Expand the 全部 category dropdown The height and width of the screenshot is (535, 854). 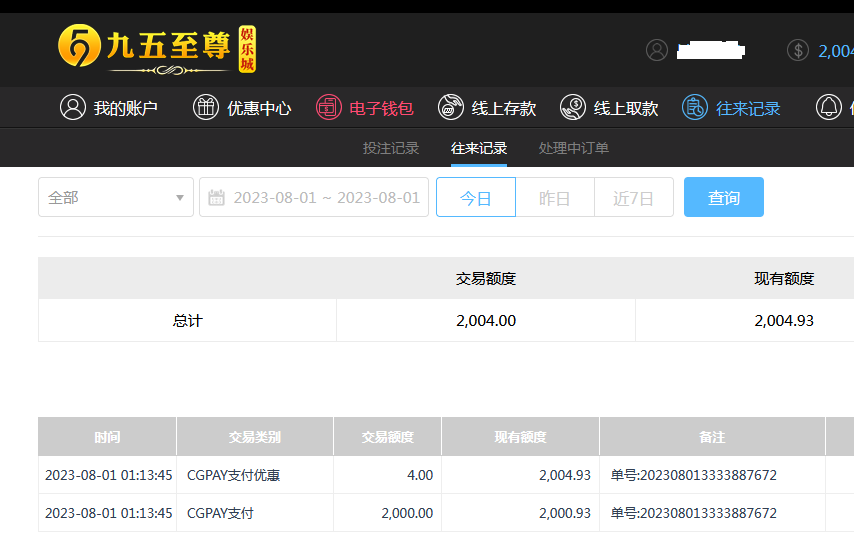pyautogui.click(x=116, y=198)
